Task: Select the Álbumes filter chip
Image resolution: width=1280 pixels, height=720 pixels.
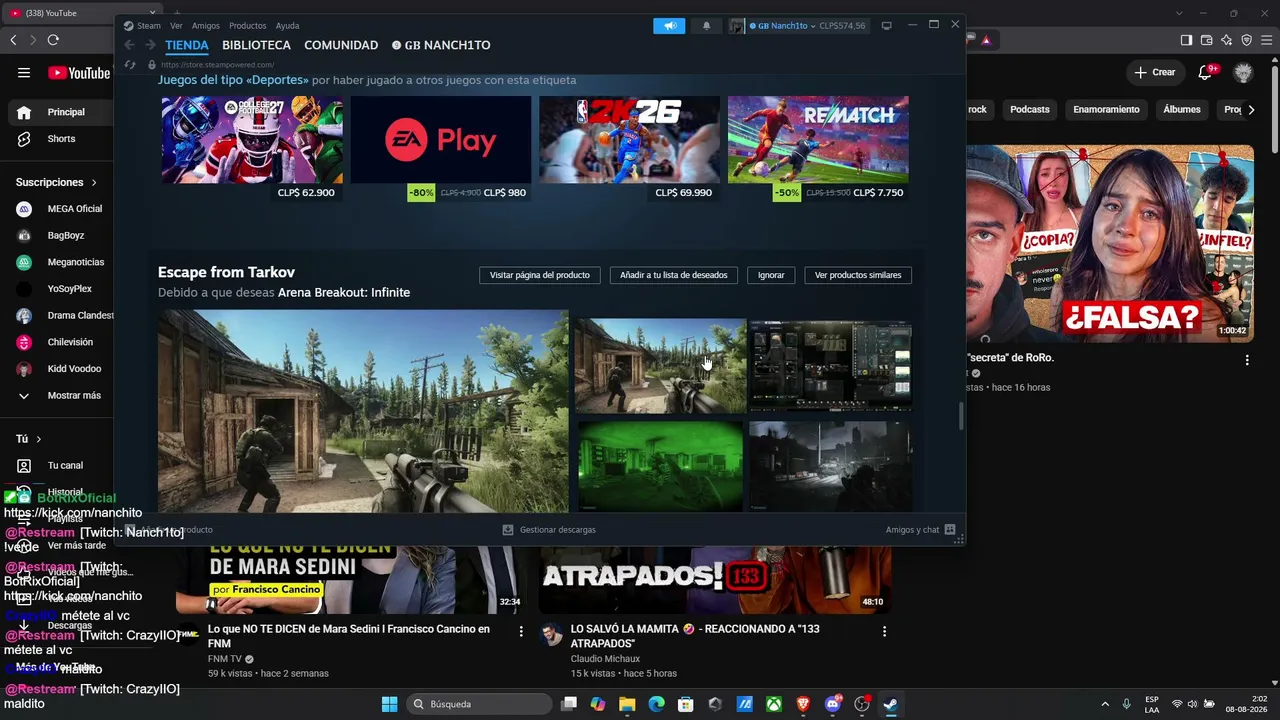Action: pyautogui.click(x=1182, y=110)
